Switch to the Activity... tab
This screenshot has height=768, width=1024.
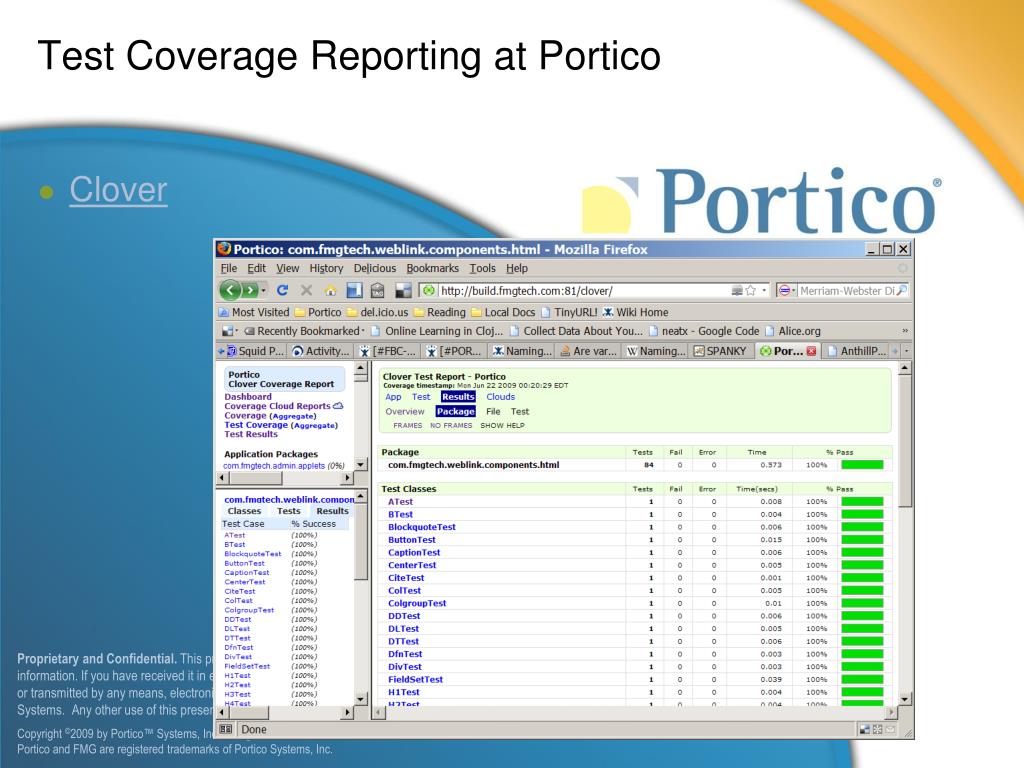click(321, 351)
